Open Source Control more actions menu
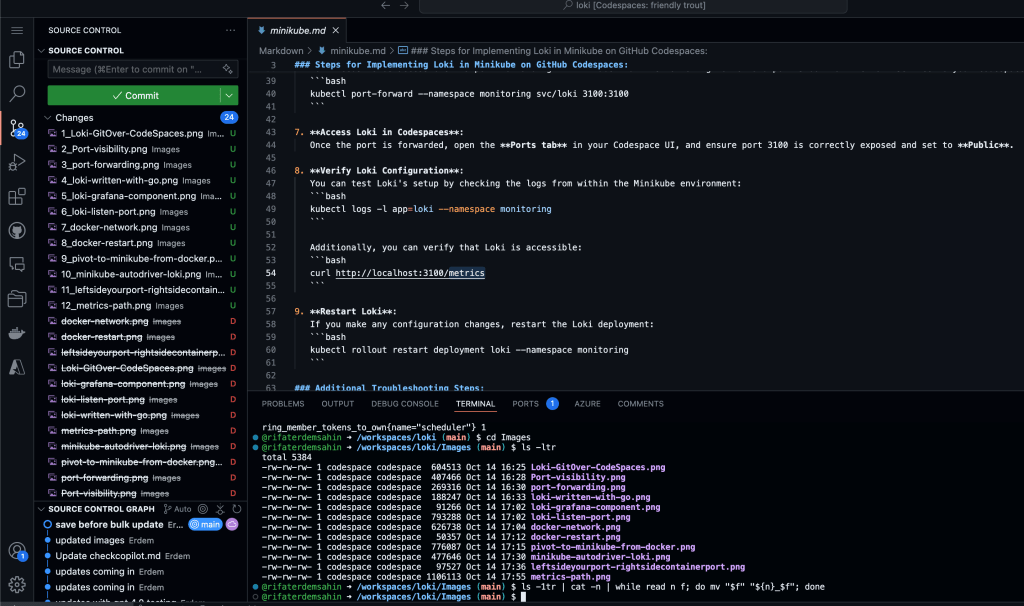Screen dimensions: 1024x606 231,30
